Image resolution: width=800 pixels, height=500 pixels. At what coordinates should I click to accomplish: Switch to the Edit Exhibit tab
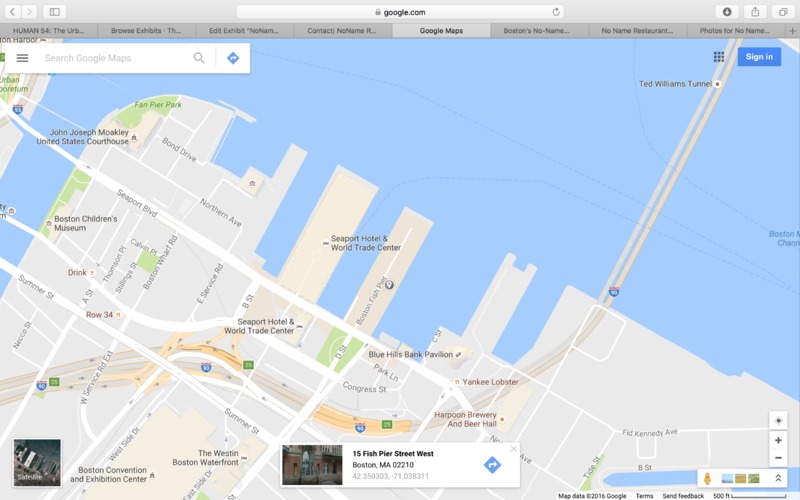pos(244,31)
